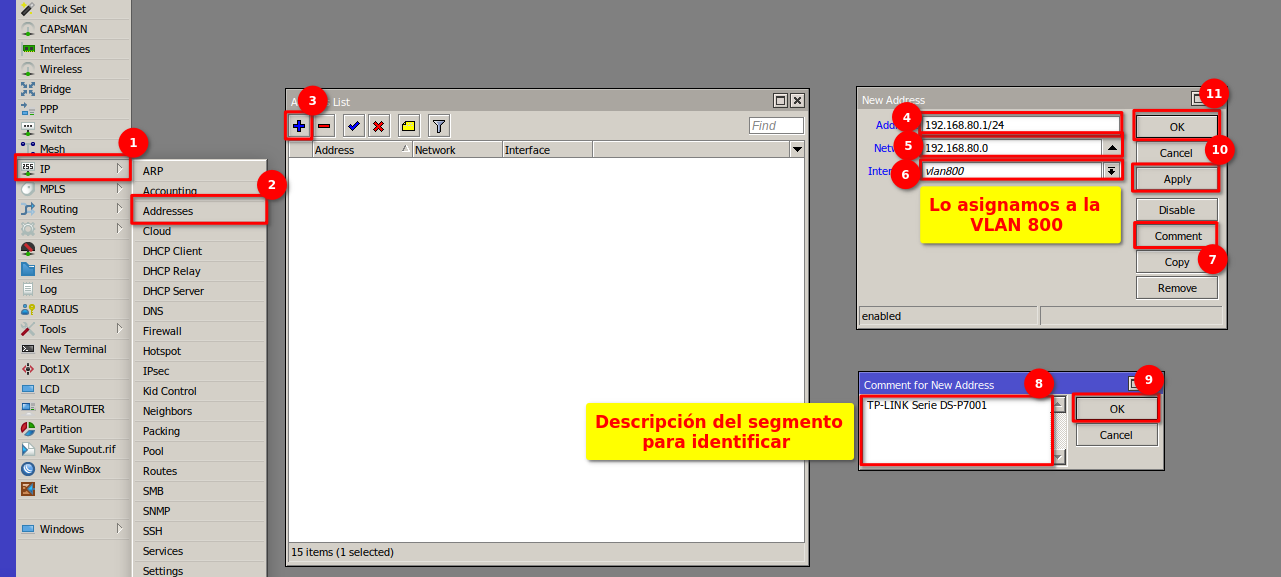Image resolution: width=1281 pixels, height=577 pixels.
Task: Click the Find search box
Action: tap(776, 126)
